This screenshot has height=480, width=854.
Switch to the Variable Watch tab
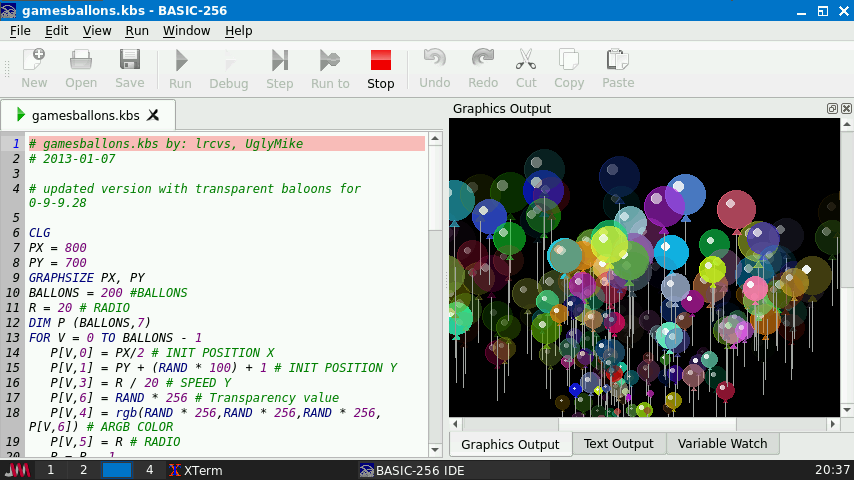(722, 443)
